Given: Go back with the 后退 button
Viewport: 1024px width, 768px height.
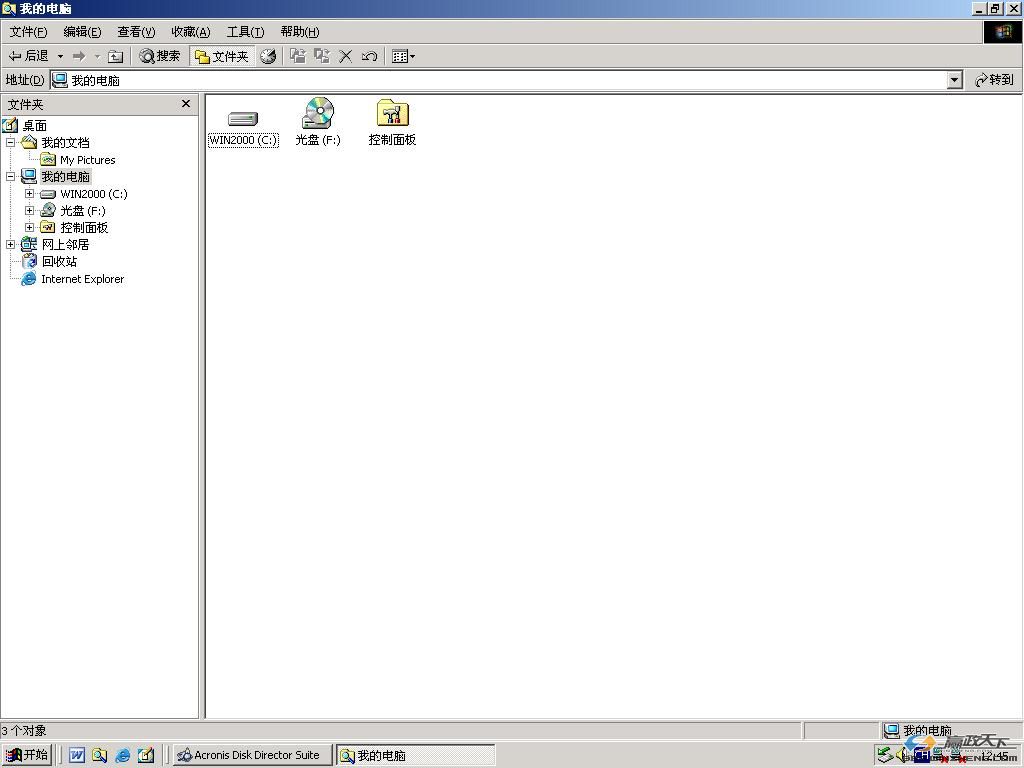Looking at the screenshot, I should (28, 56).
